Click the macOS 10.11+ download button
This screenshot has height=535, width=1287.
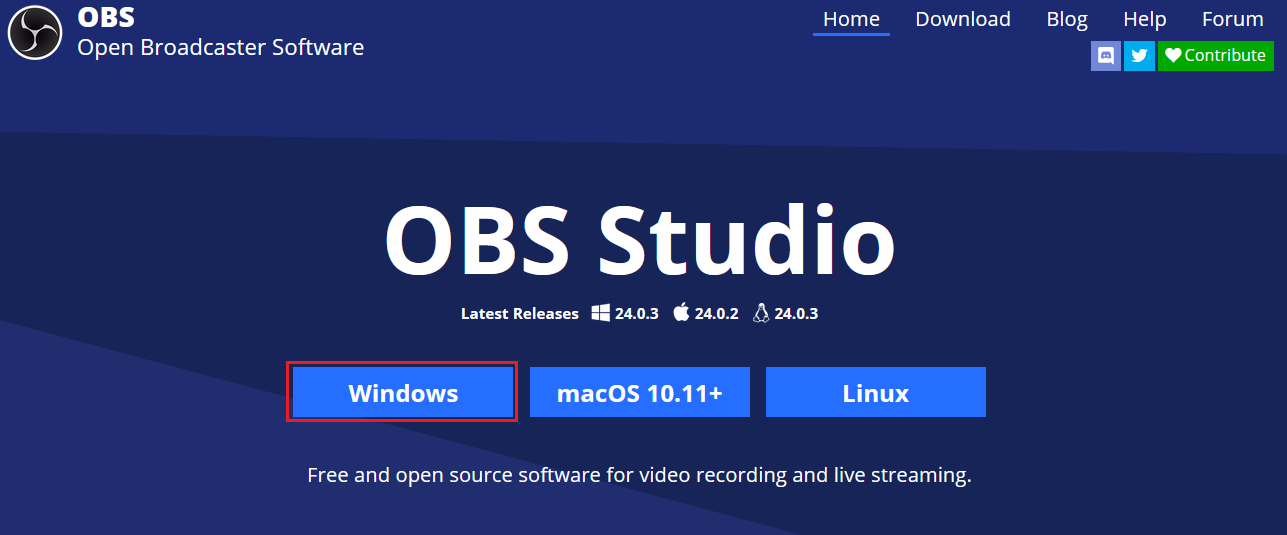pos(639,392)
